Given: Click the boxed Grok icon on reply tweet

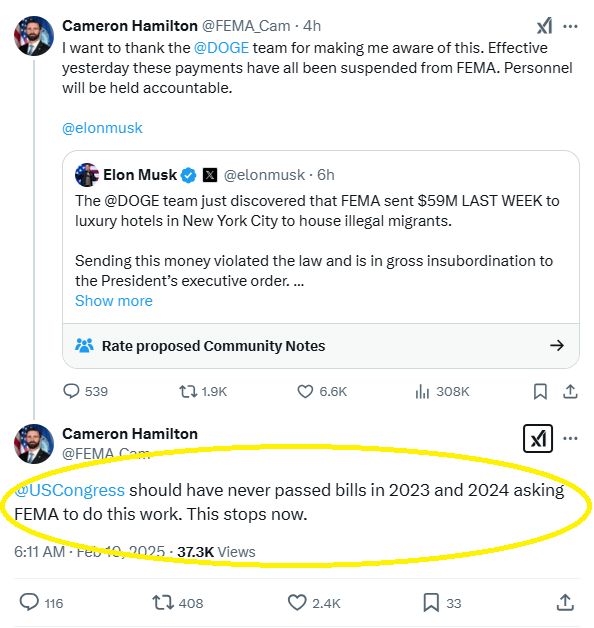Looking at the screenshot, I should coord(538,439).
